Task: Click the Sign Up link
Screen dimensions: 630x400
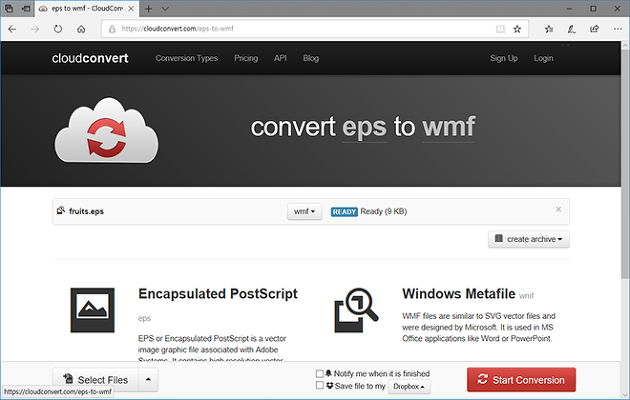Action: [x=503, y=58]
